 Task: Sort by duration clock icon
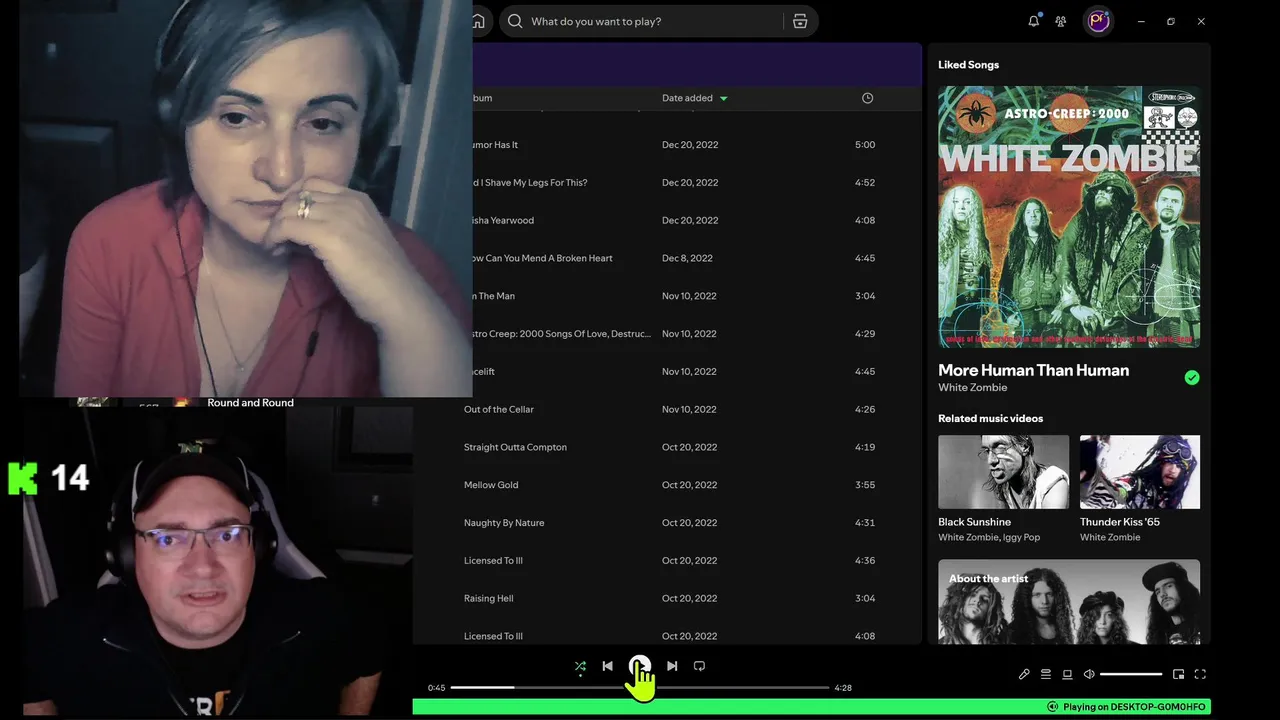coord(867,98)
